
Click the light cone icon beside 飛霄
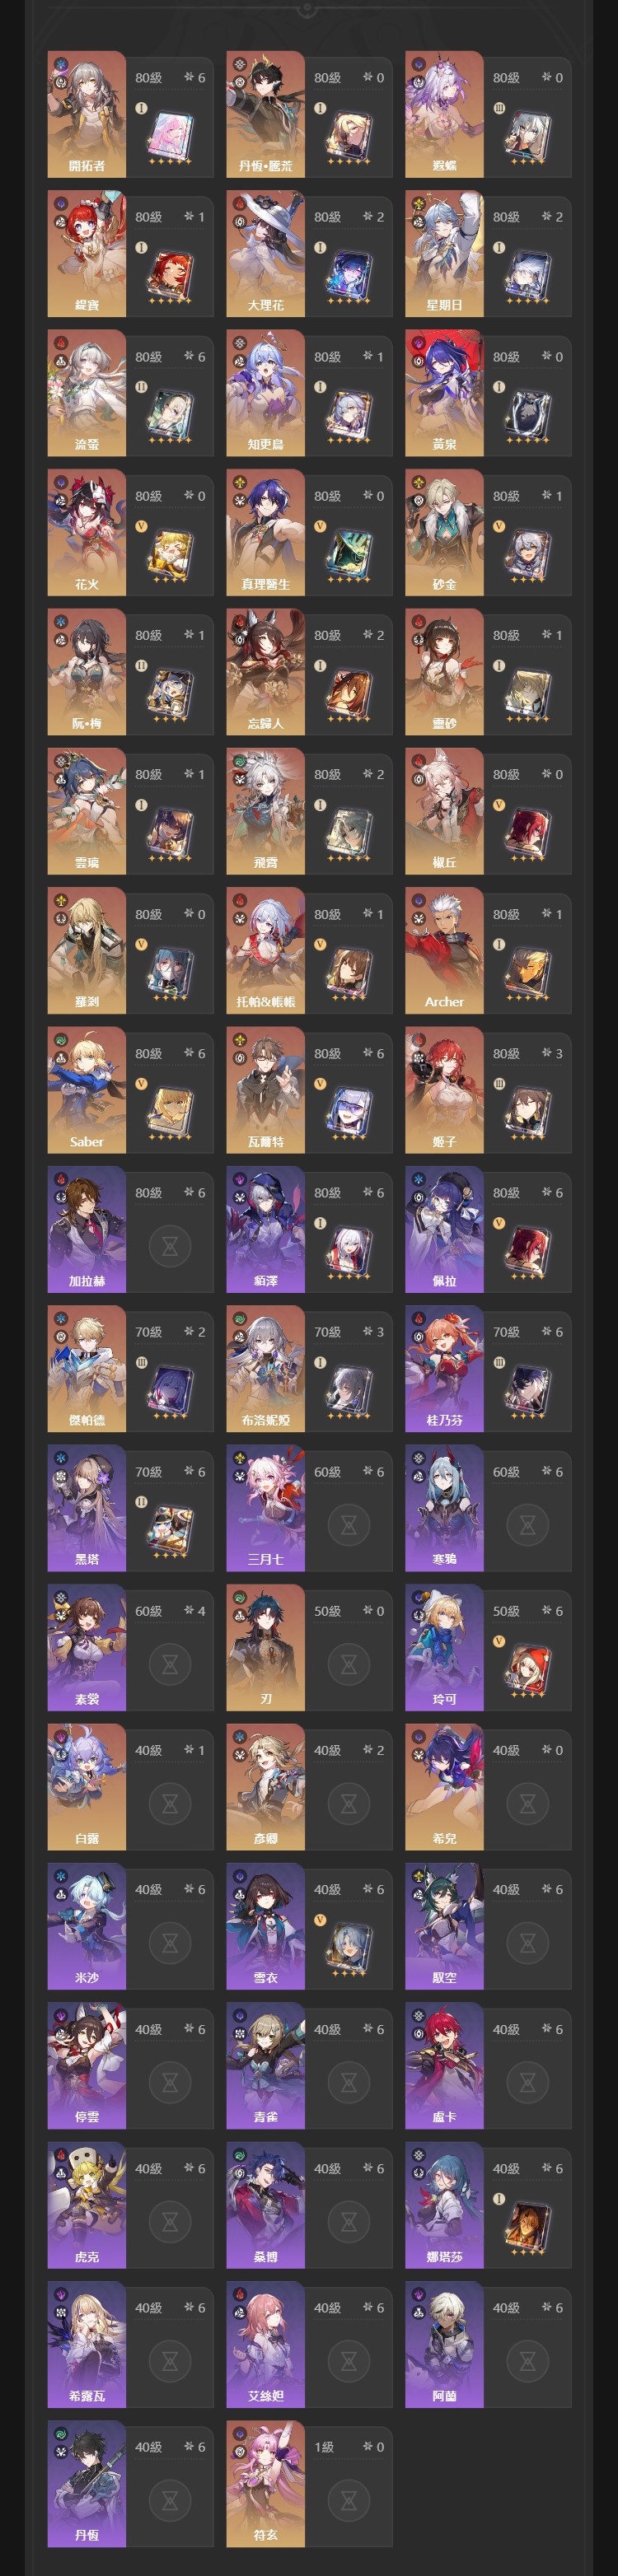tap(348, 834)
